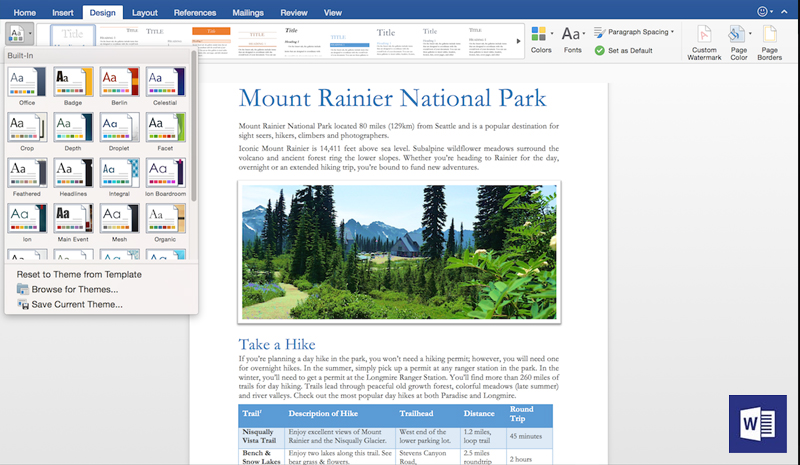Open the Review tab

(294, 13)
